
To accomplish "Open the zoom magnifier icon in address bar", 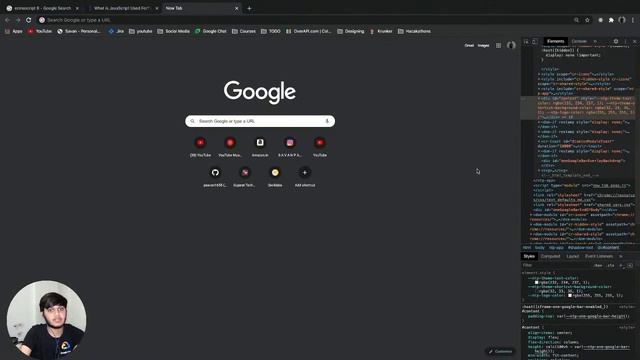I will click(x=576, y=20).
